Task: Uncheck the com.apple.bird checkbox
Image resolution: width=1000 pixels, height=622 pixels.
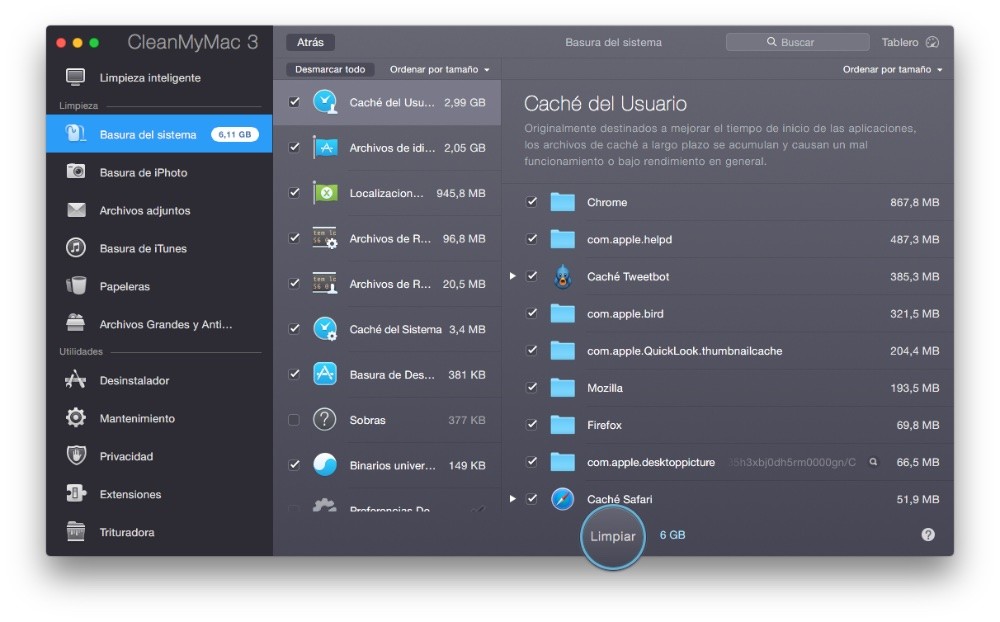Action: 531,313
